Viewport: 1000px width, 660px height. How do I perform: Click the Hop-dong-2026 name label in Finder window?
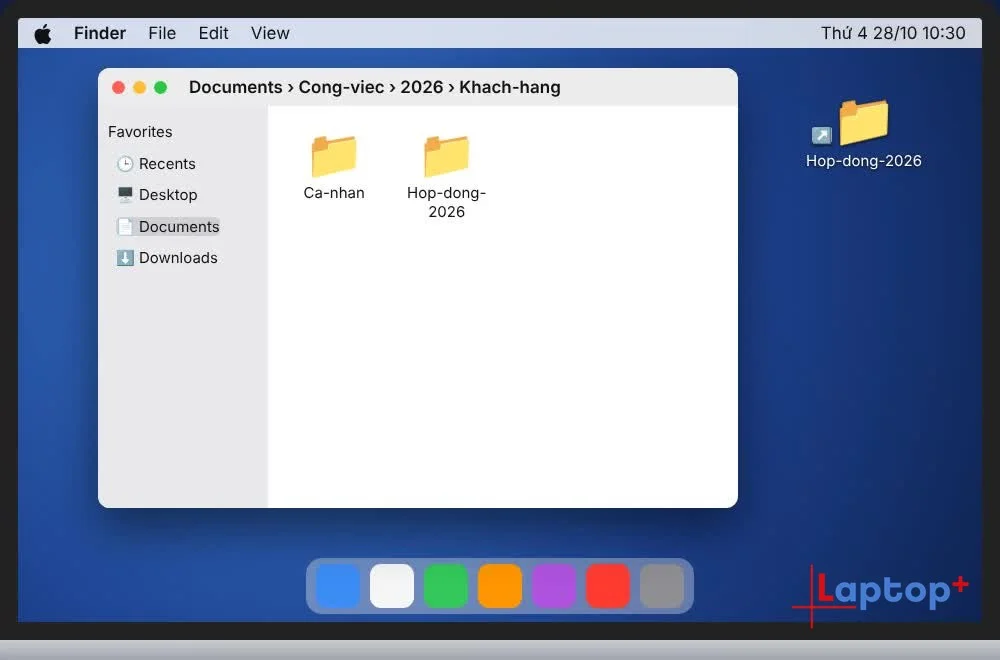click(446, 202)
